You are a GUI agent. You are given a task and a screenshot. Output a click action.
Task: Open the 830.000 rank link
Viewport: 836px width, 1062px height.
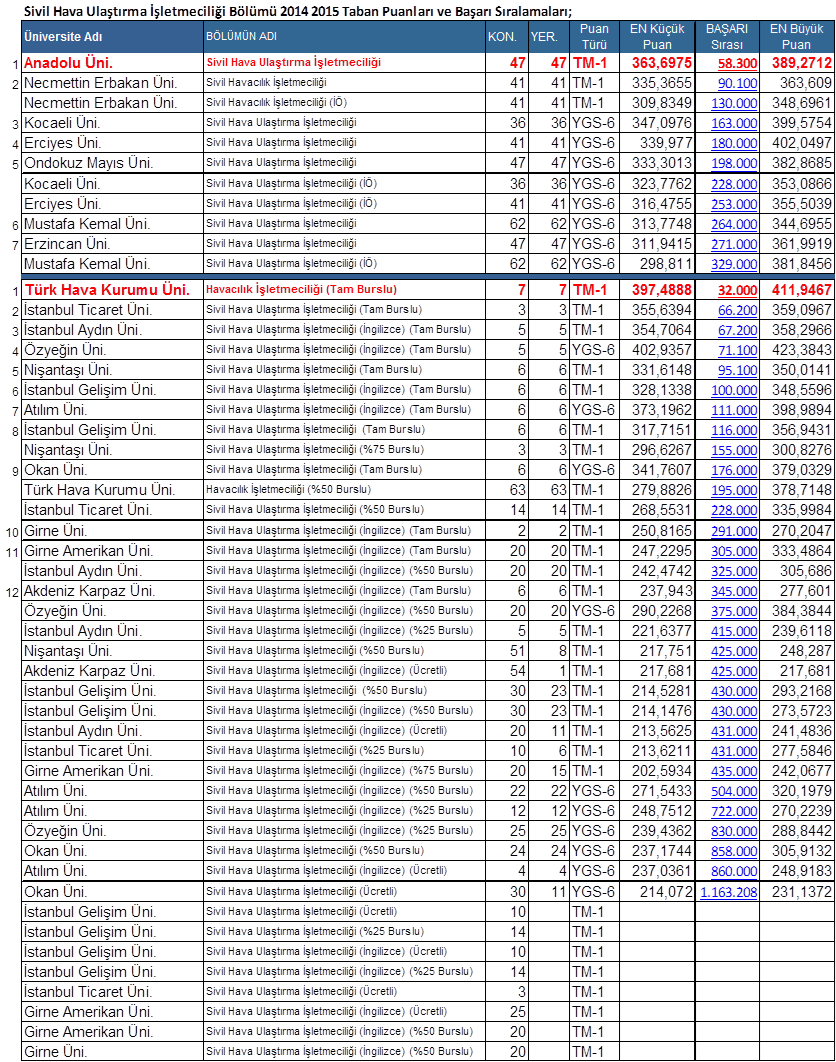[734, 831]
